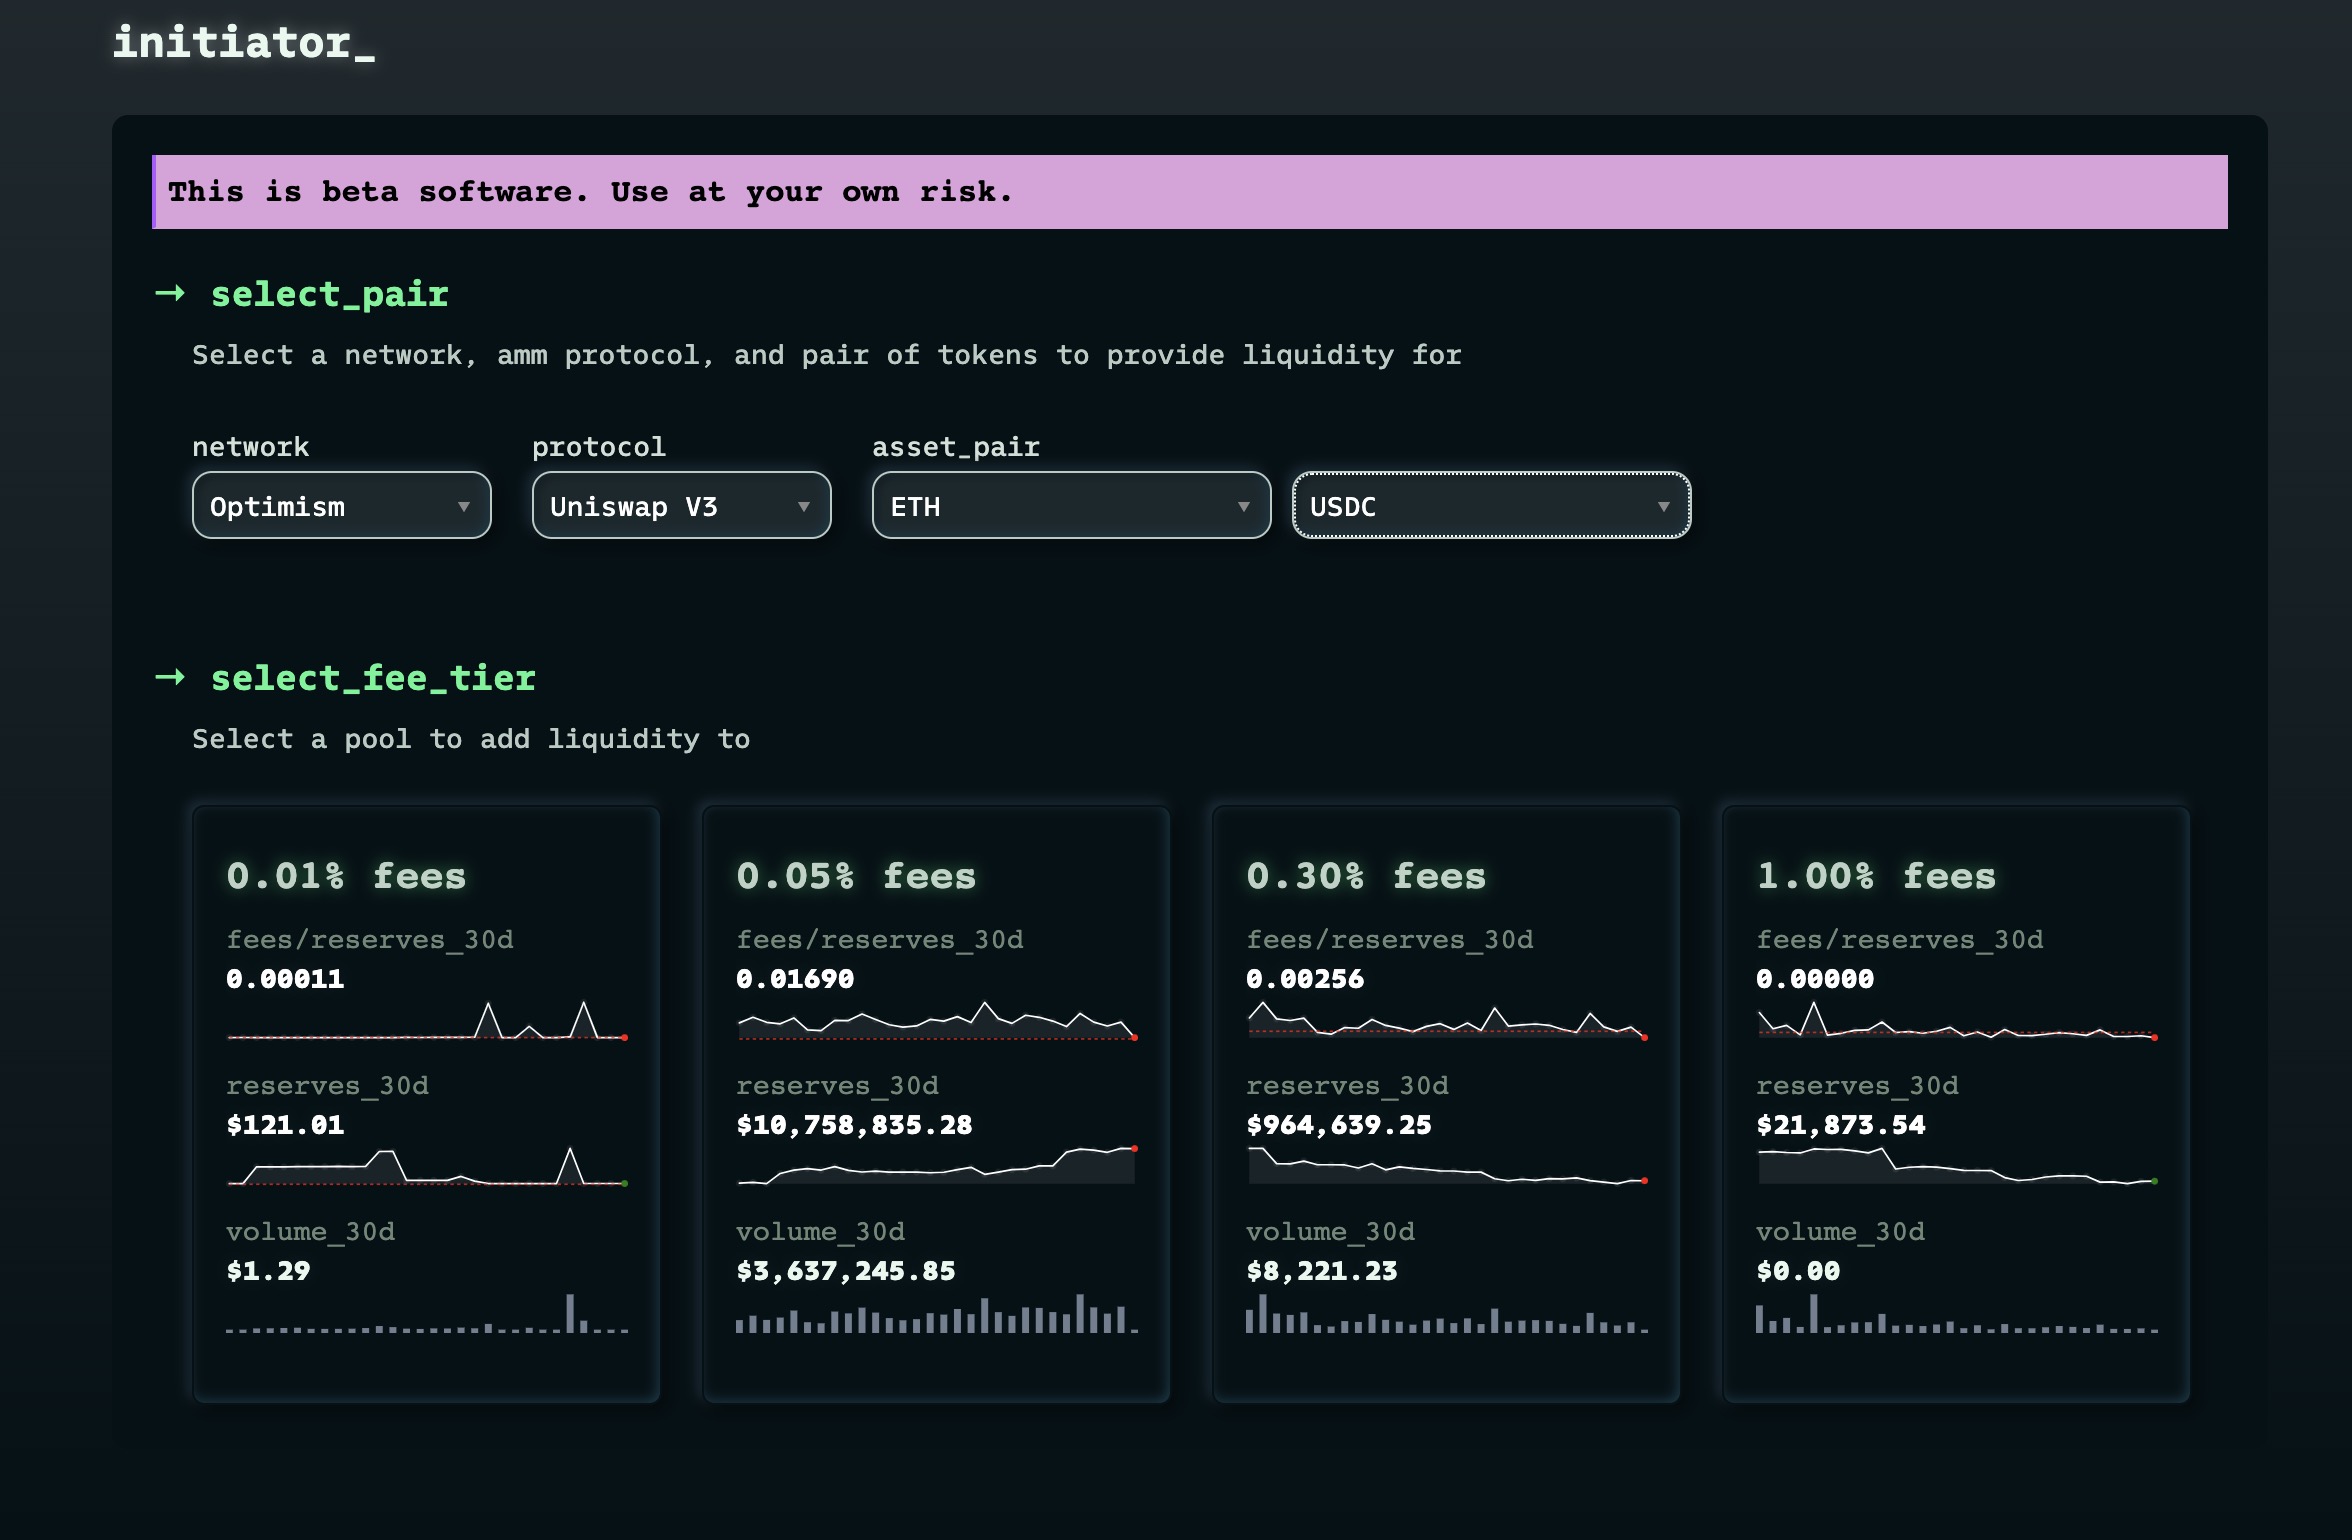Viewport: 2352px width, 1540px height.
Task: Click volume bar chart in 1.00% card
Action: [1957, 1313]
